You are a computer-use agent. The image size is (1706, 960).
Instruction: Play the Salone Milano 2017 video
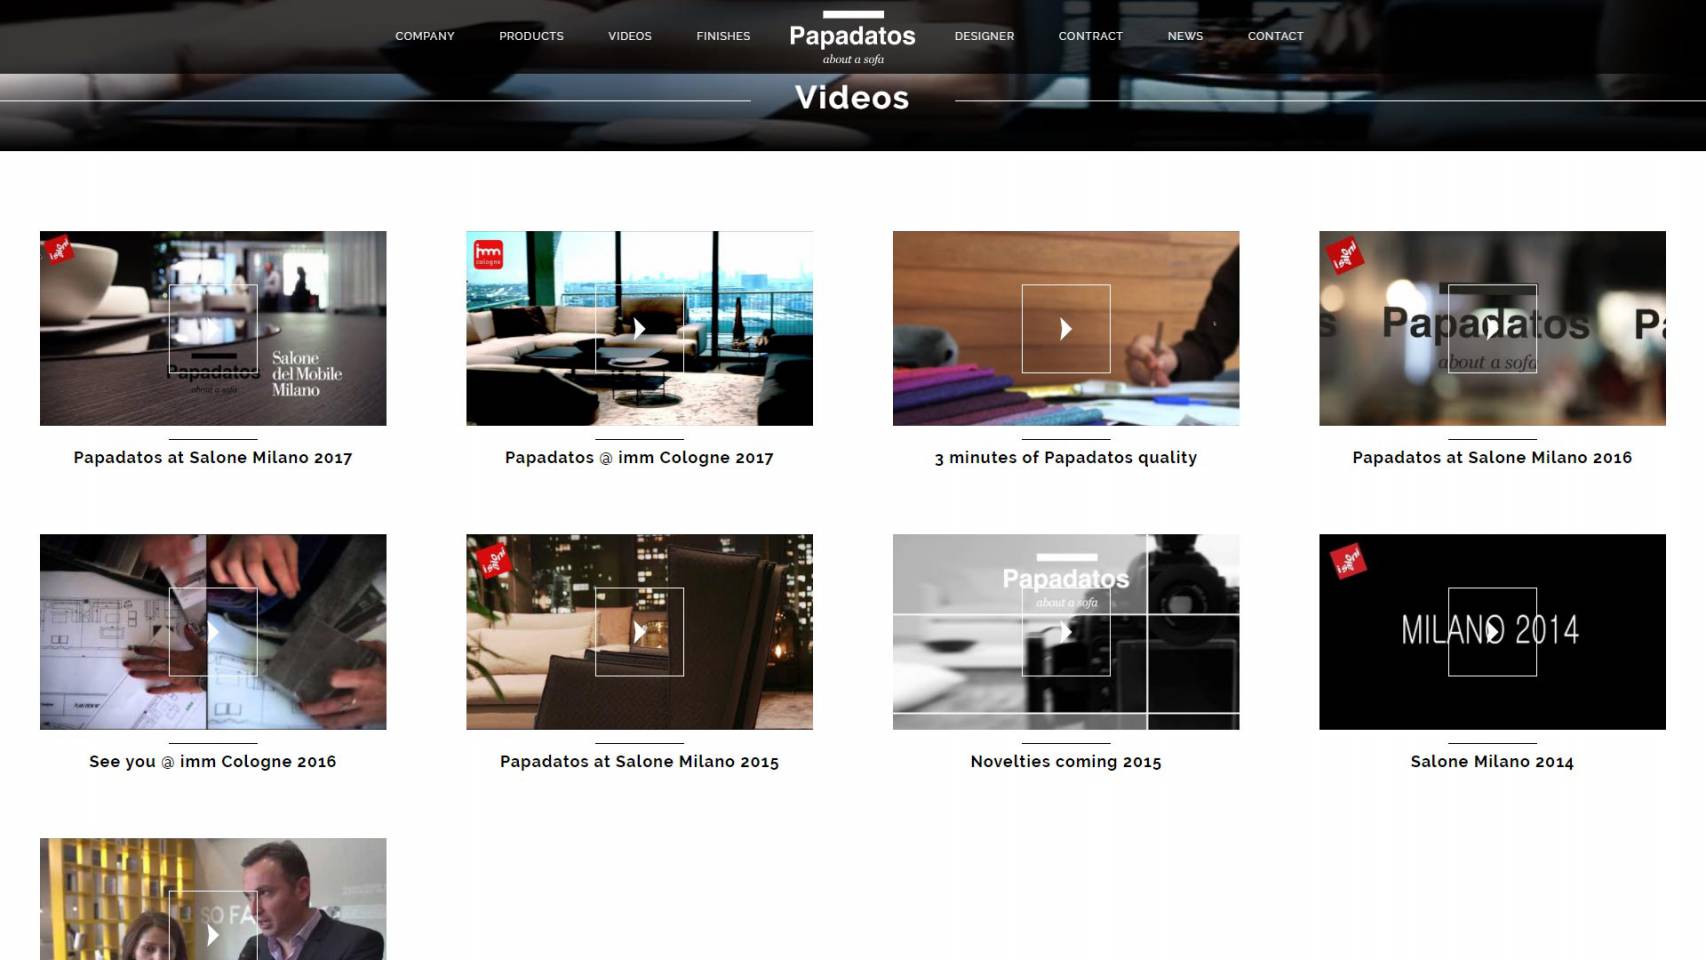[213, 328]
